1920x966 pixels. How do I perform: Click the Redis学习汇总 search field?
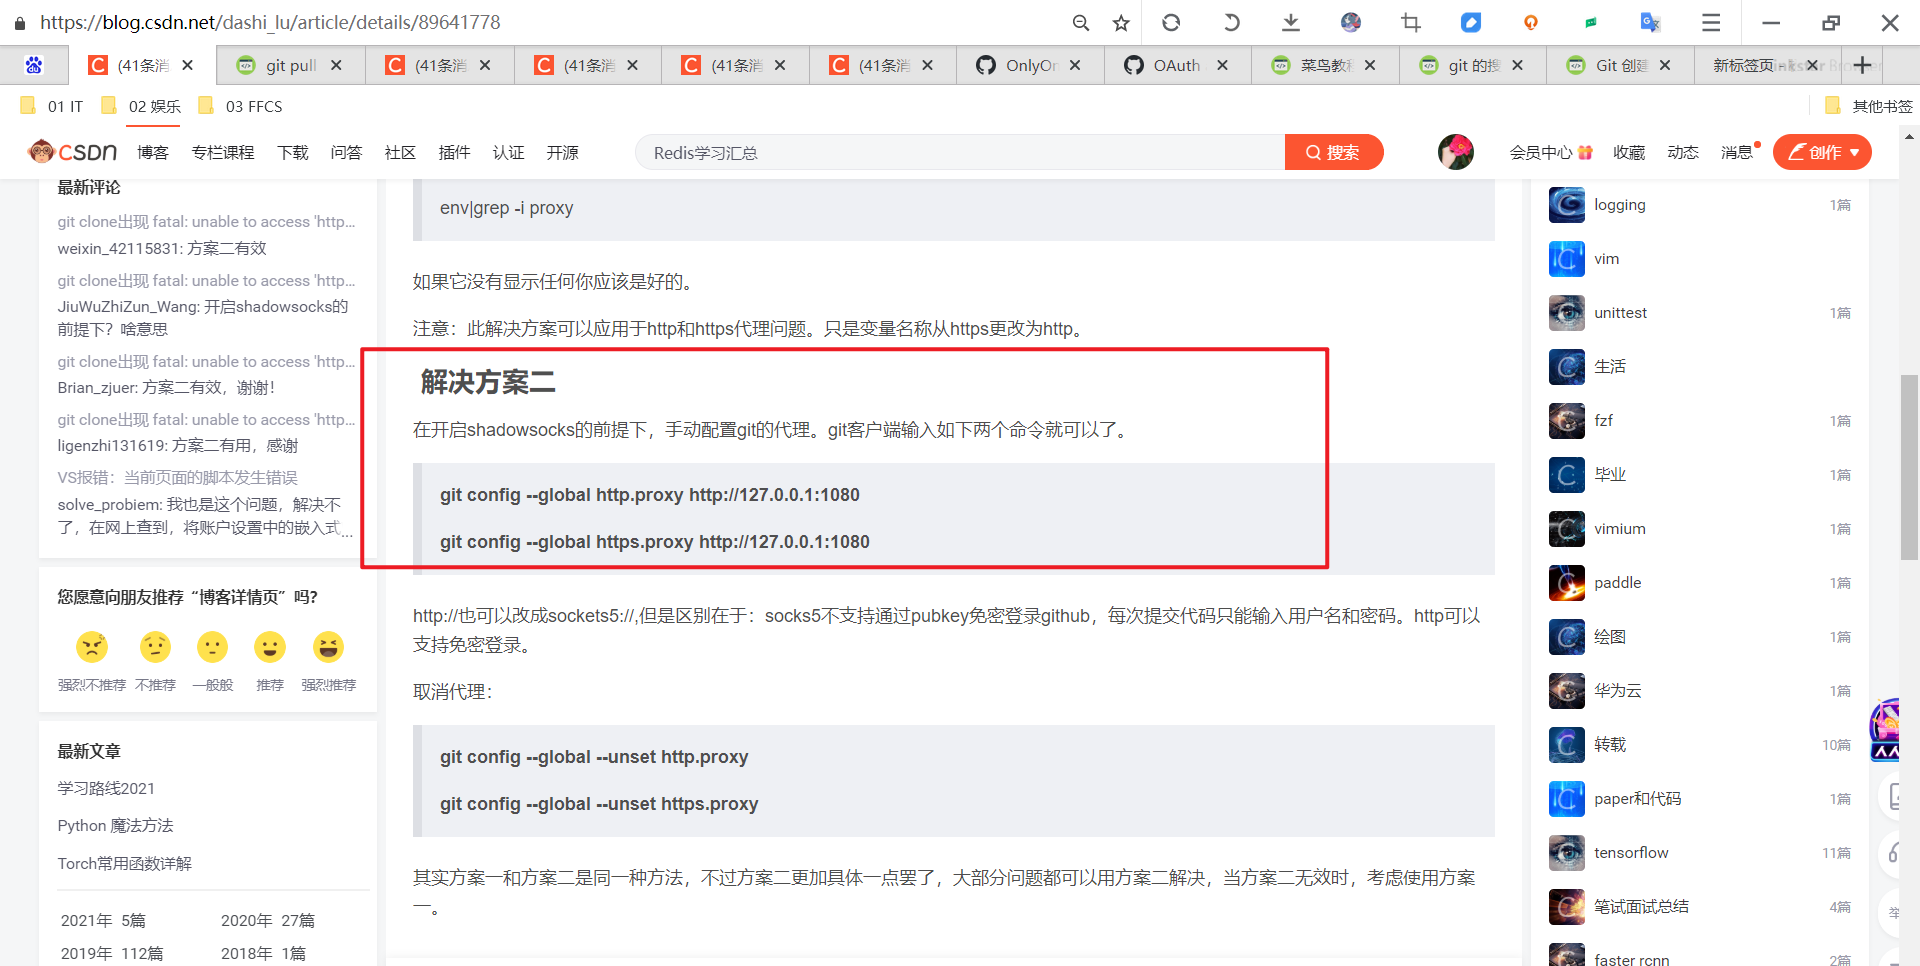click(960, 152)
